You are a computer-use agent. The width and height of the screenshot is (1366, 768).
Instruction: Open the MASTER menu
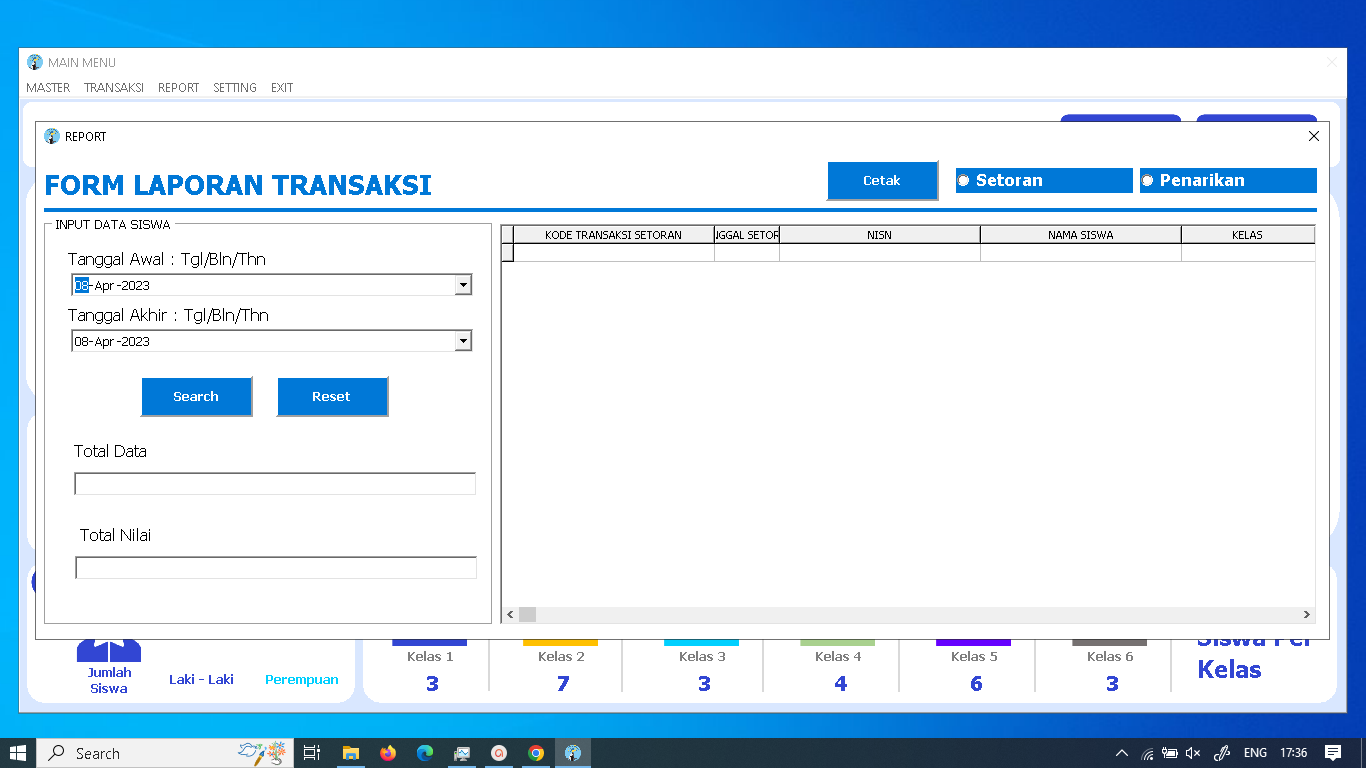pos(48,87)
